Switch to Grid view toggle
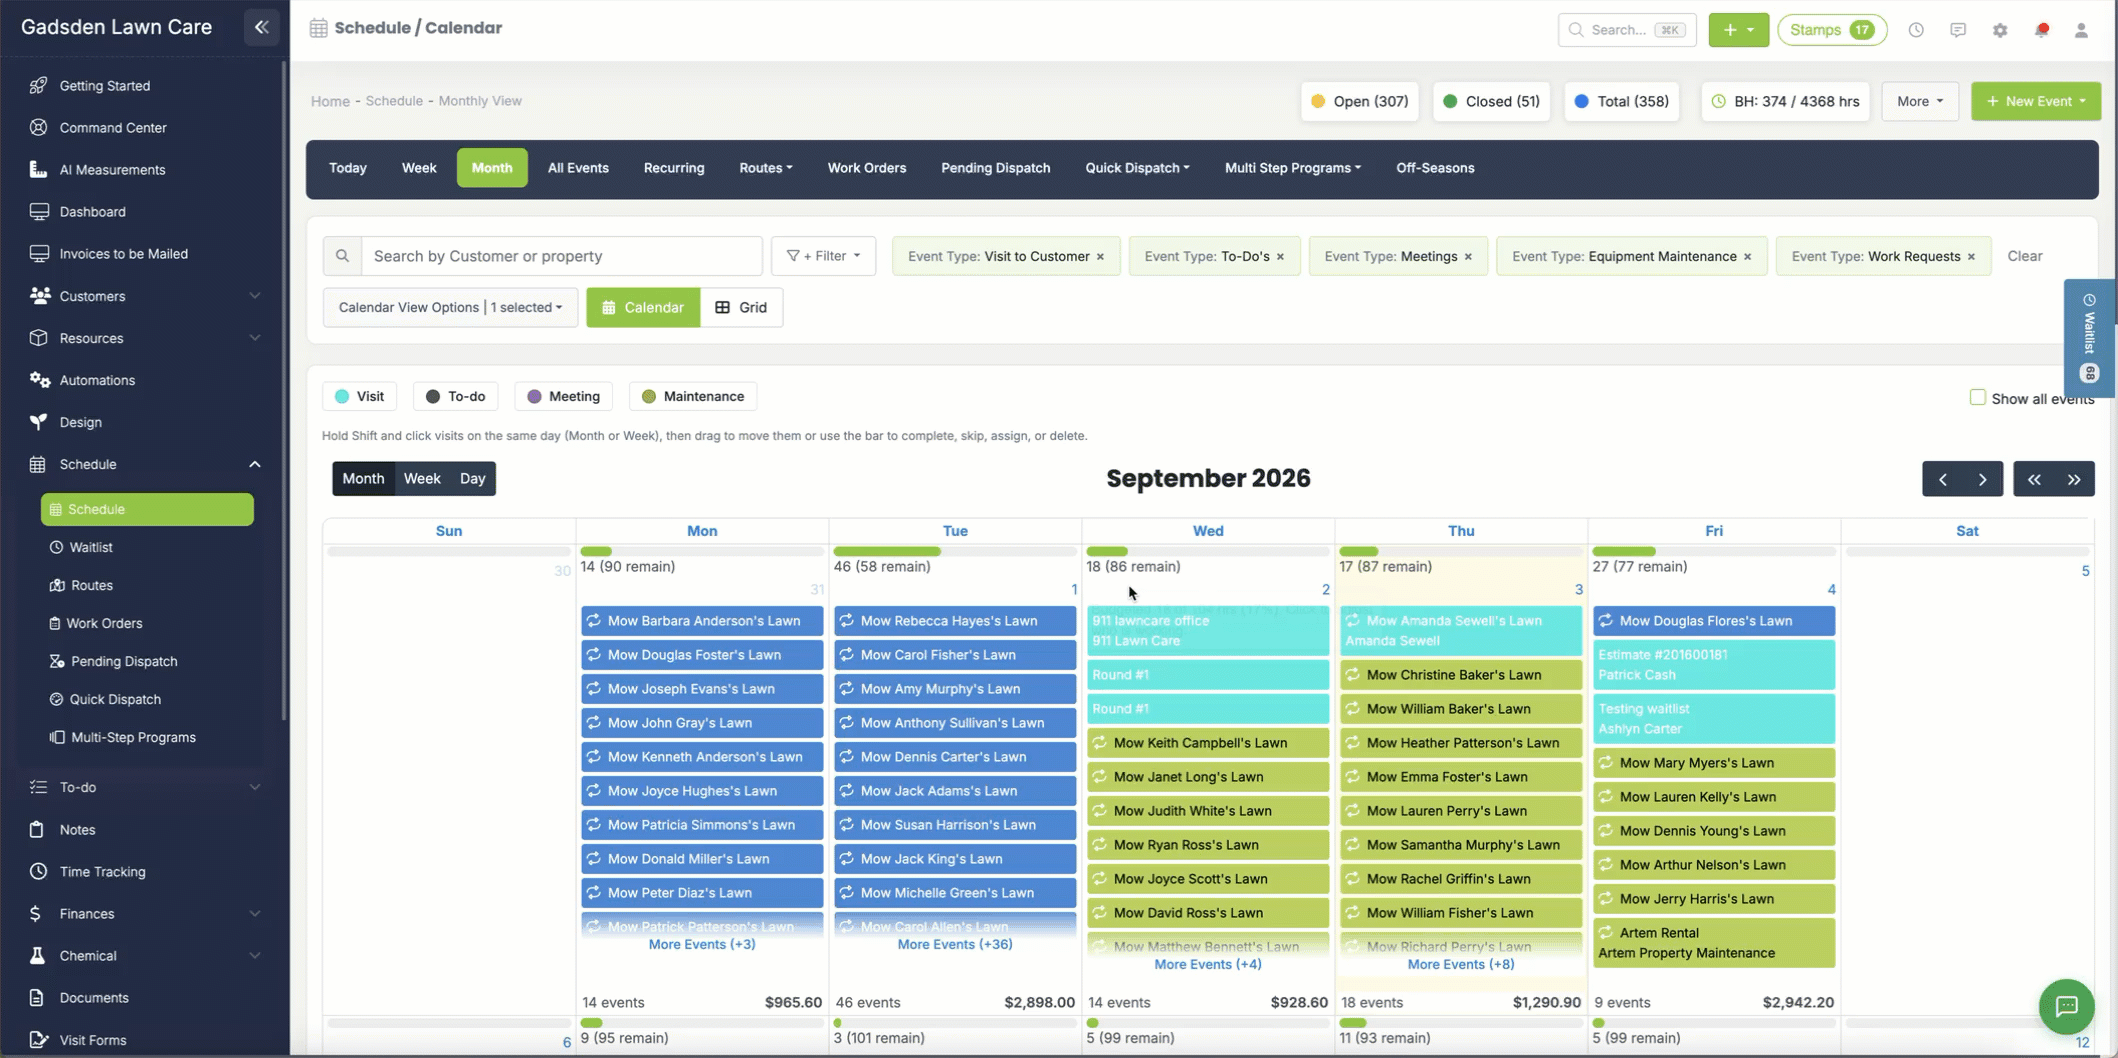The image size is (2118, 1058). [x=741, y=307]
